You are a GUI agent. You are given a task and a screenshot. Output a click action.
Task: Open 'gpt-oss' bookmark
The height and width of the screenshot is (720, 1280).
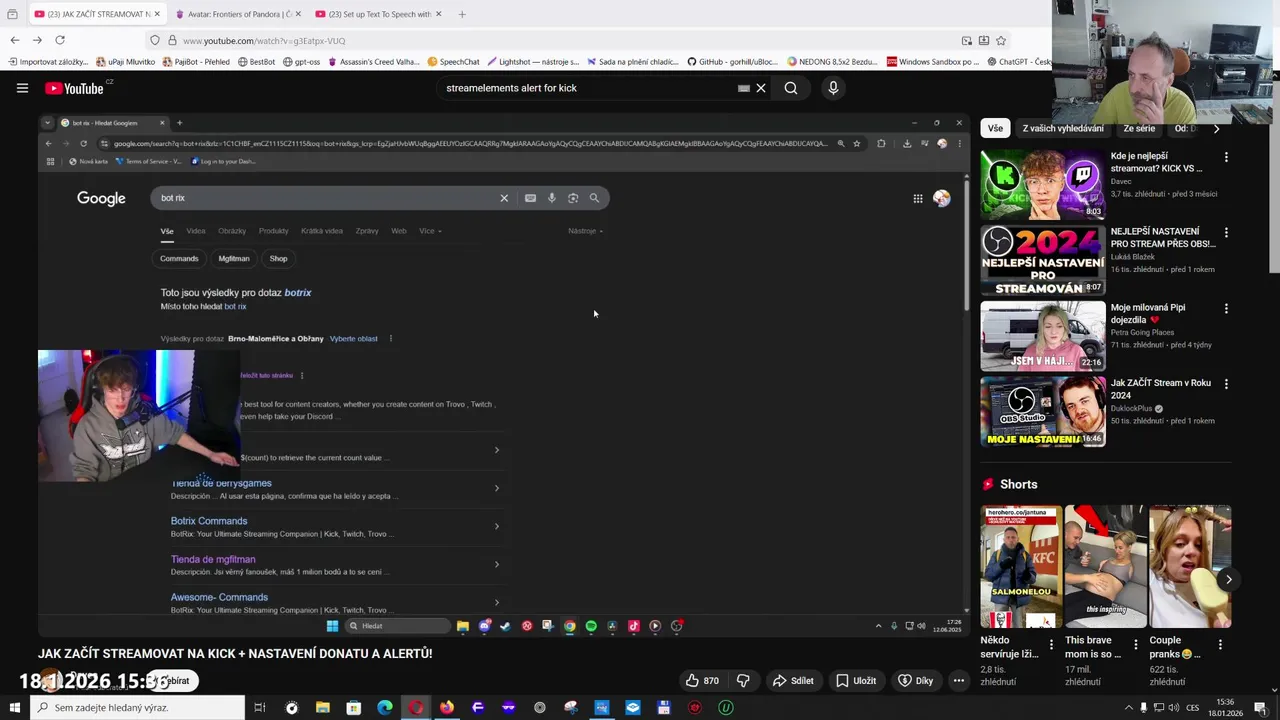coord(301,62)
